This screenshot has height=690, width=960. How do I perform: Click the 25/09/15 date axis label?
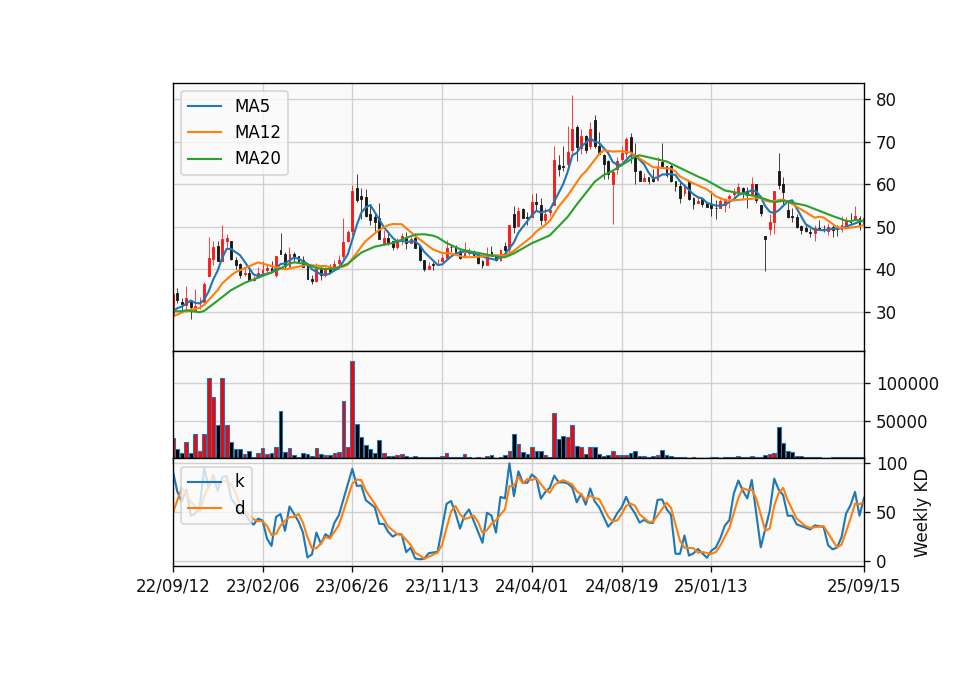pos(864,586)
